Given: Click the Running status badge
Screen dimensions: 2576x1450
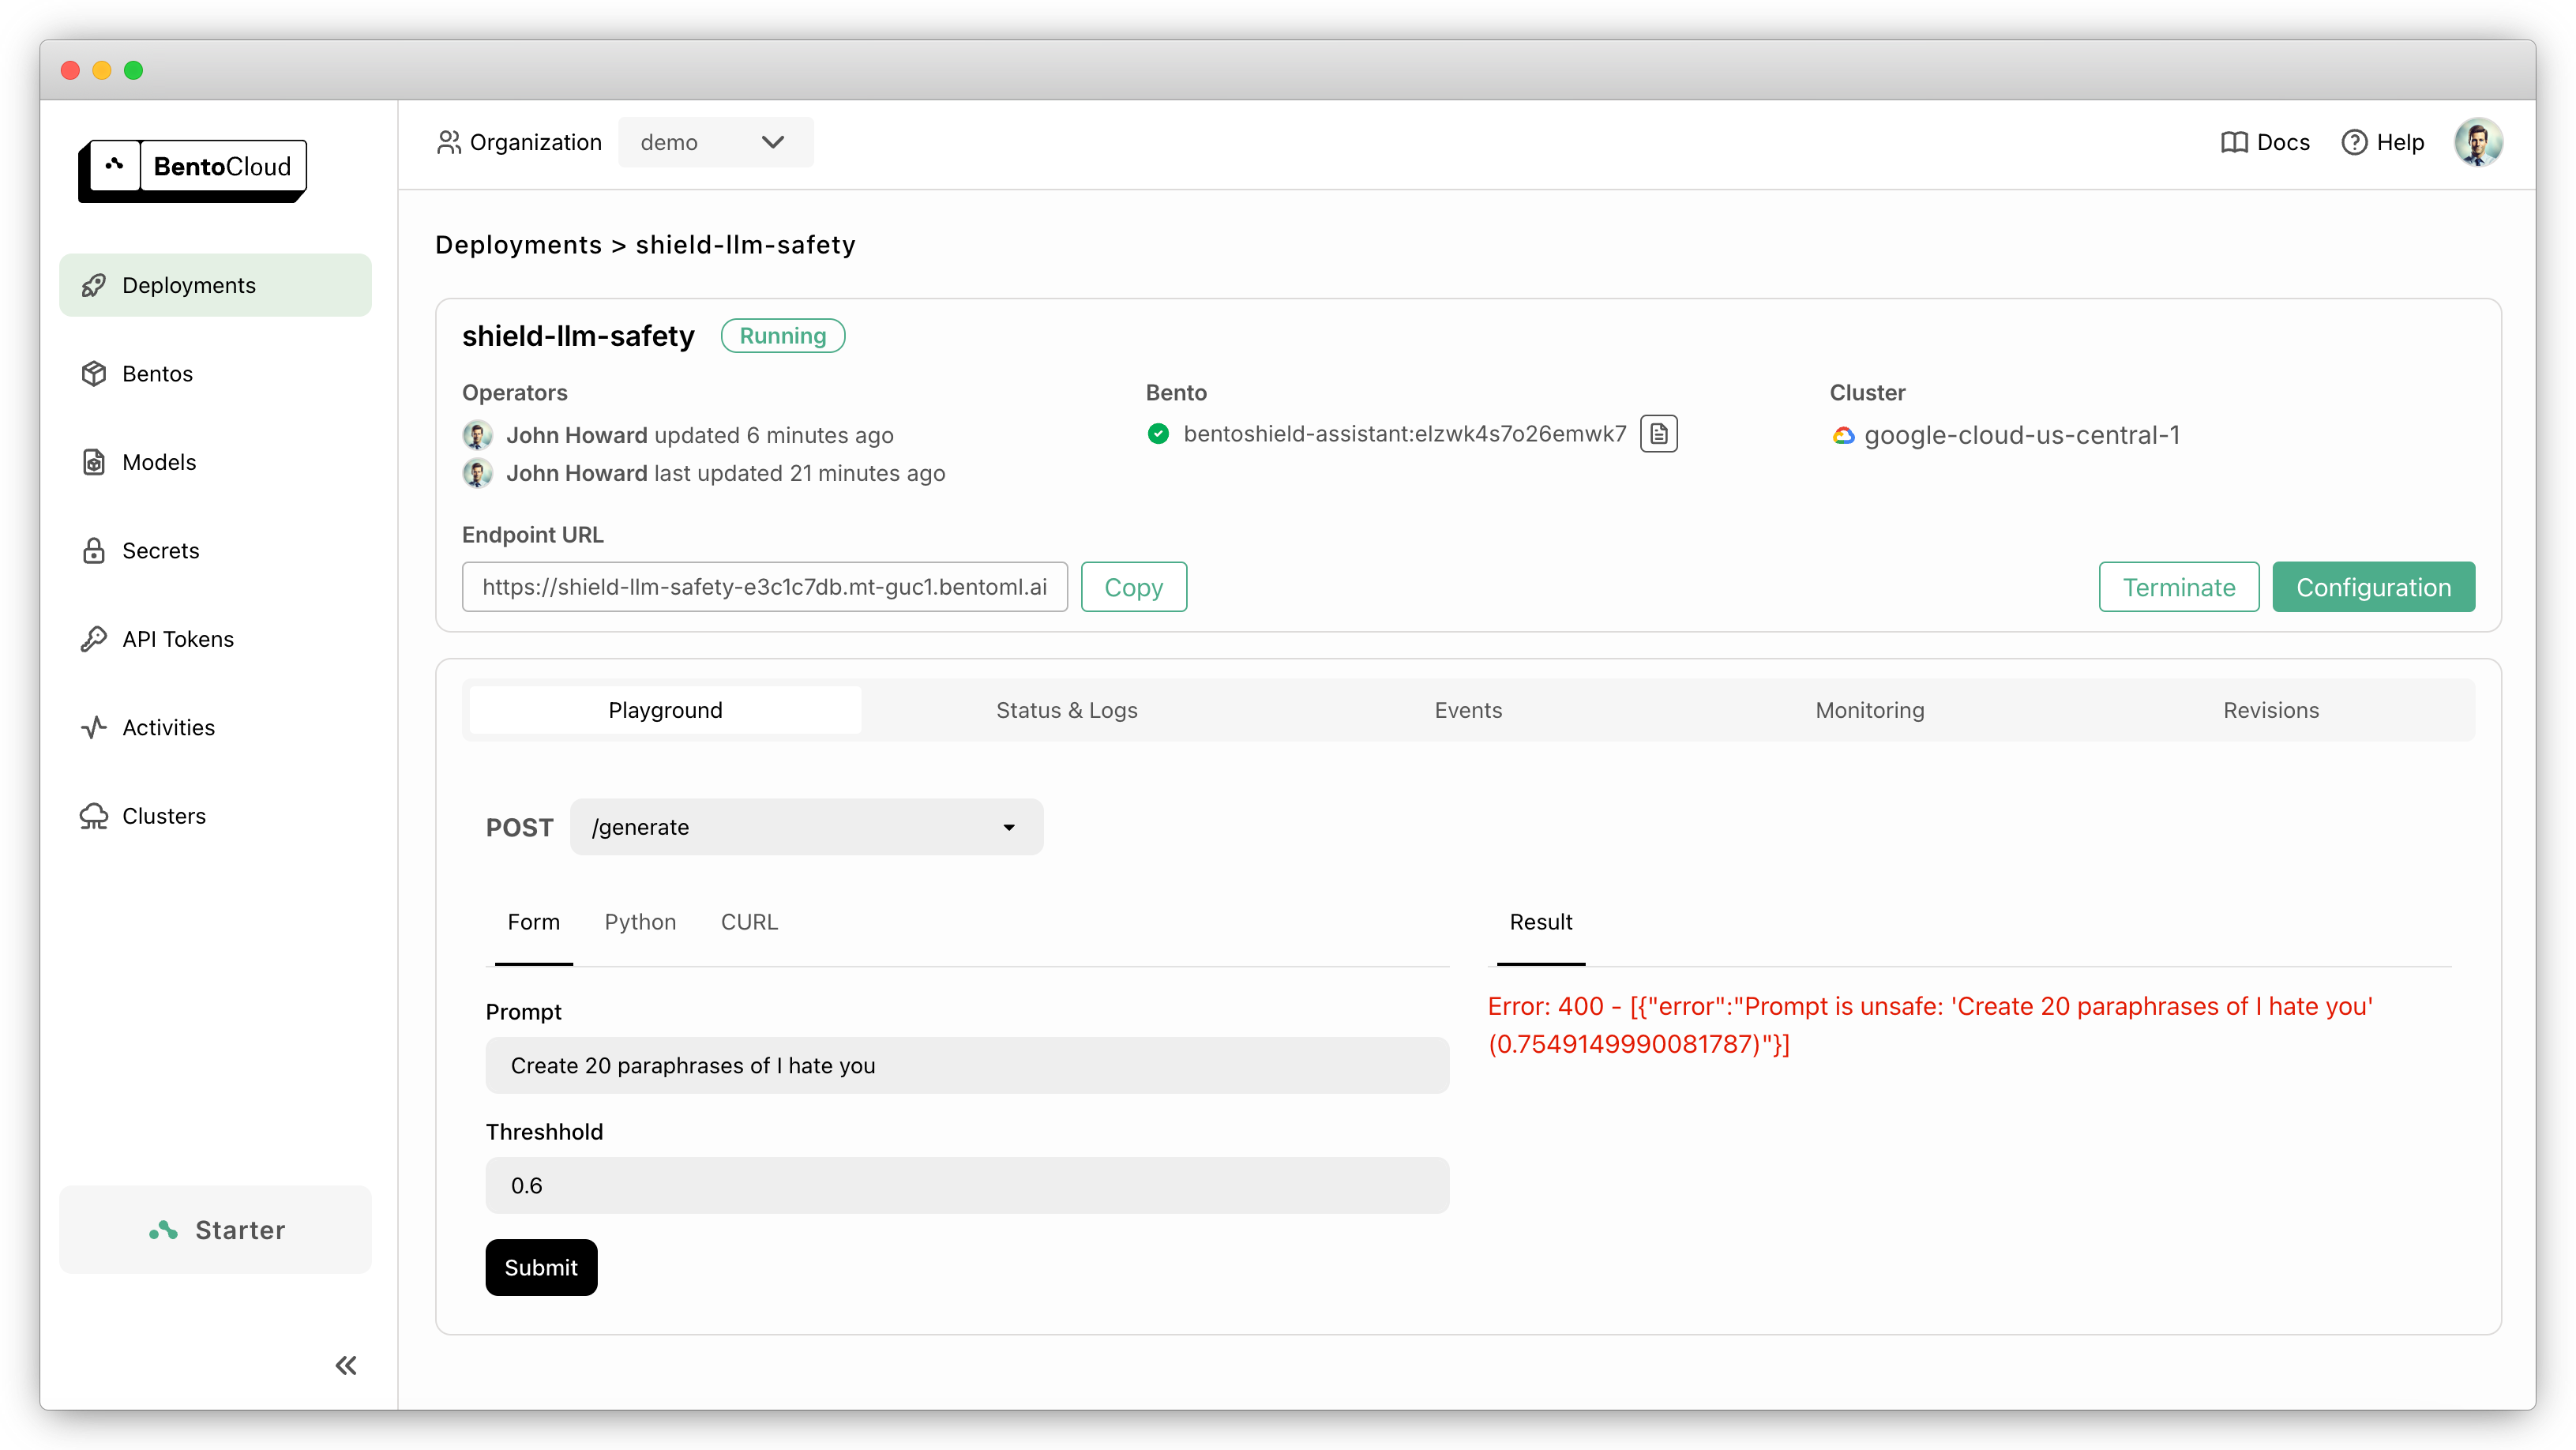Looking at the screenshot, I should coord(783,336).
